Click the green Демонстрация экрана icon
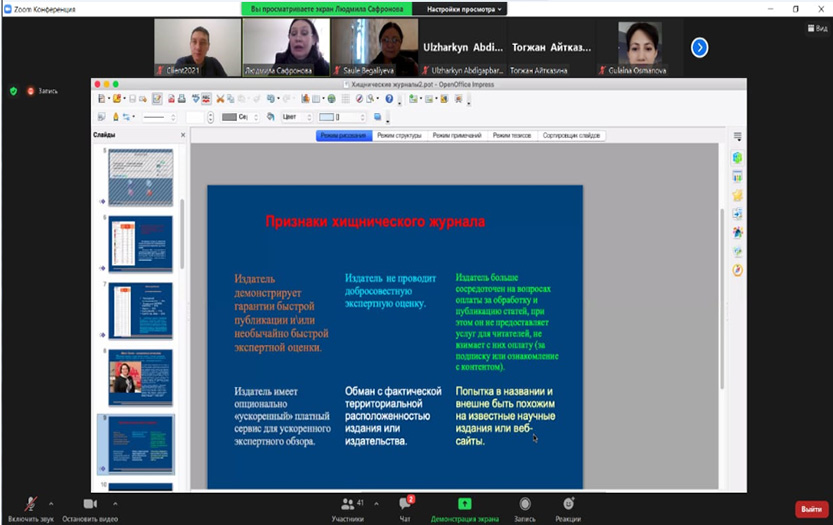833x525 pixels. click(464, 505)
